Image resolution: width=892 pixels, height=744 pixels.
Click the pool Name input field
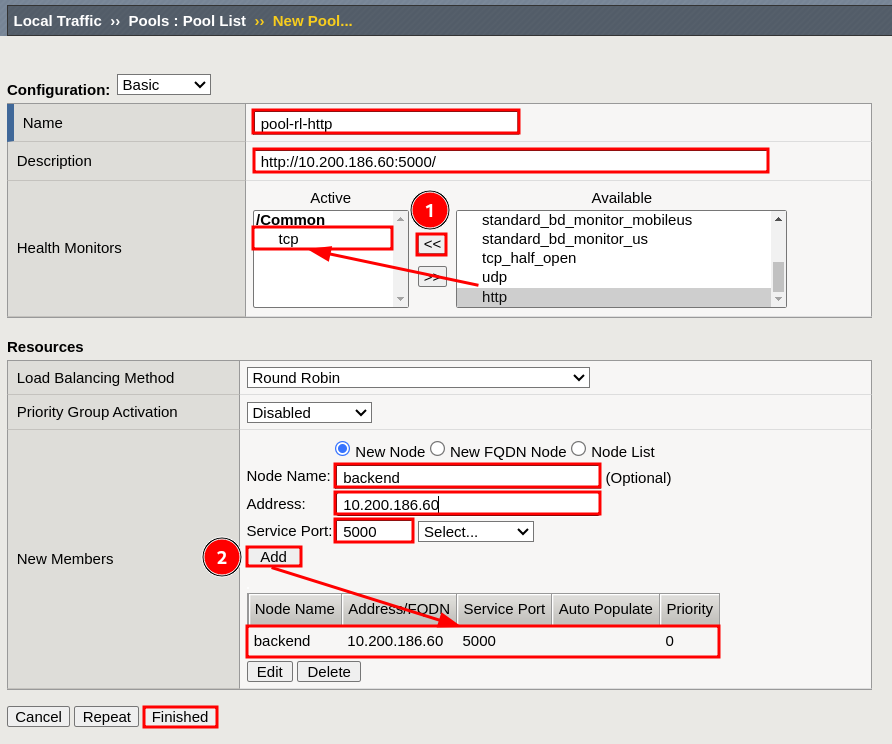click(x=385, y=122)
